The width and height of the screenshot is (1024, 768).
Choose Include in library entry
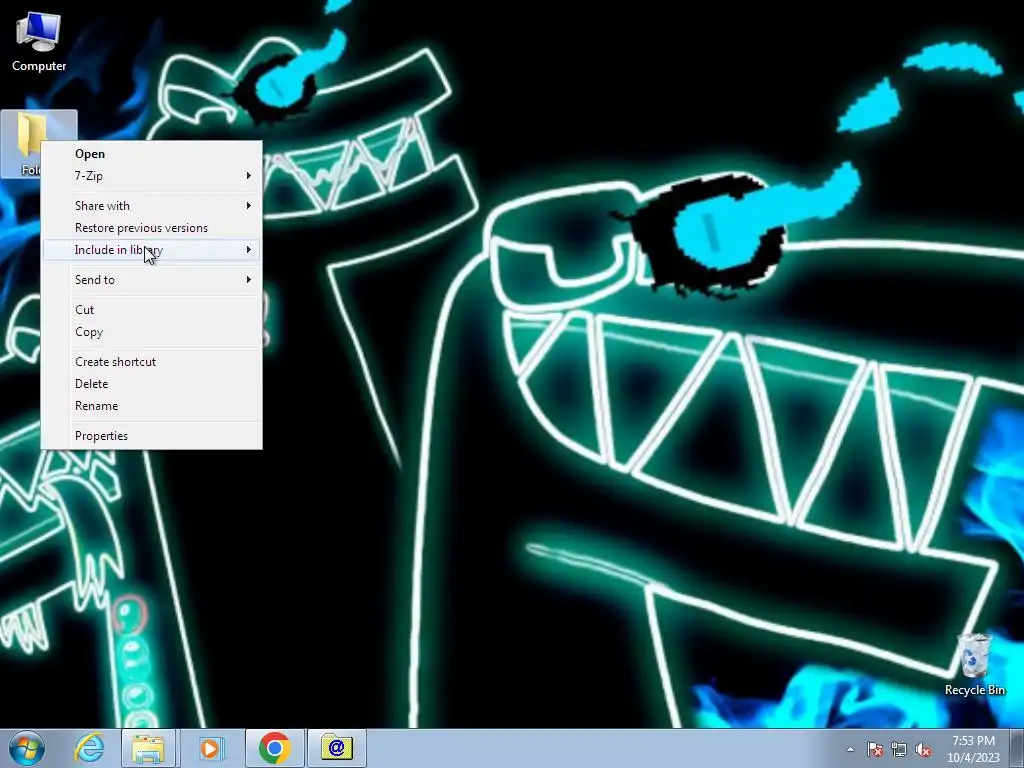coord(152,249)
